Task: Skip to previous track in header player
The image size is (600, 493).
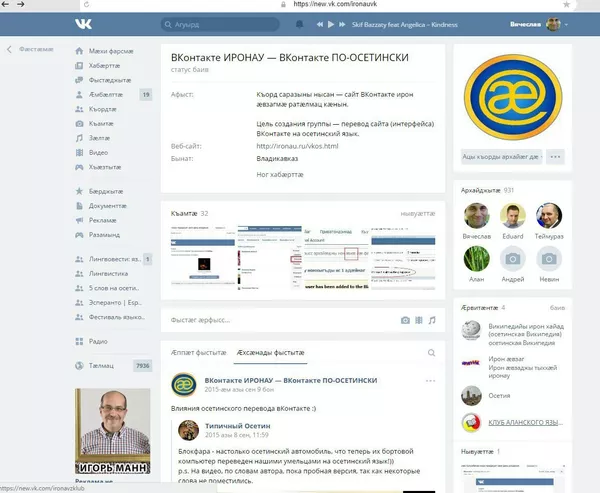Action: (x=320, y=24)
